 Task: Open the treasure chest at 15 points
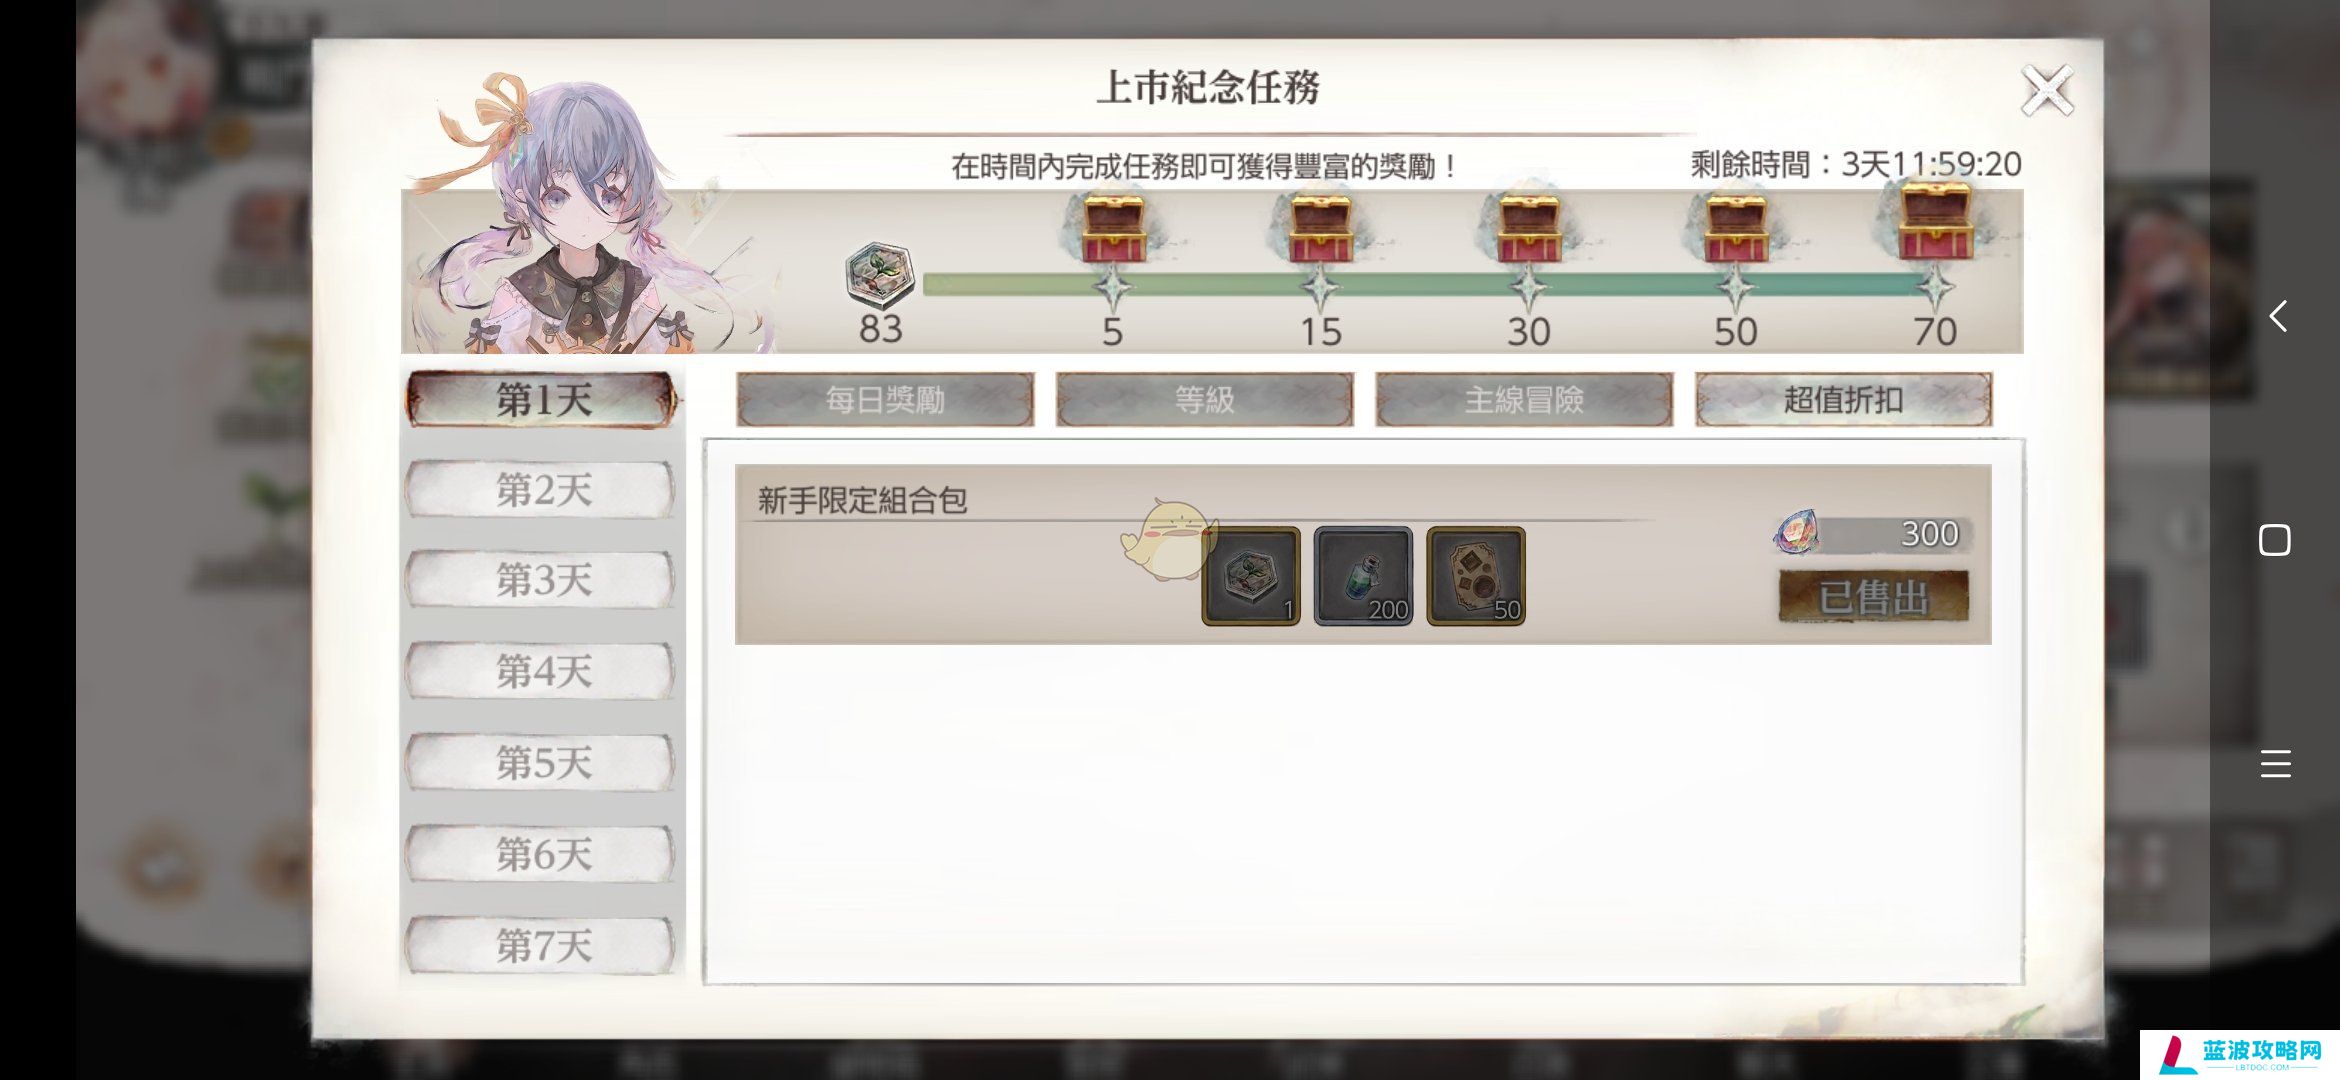tap(1320, 228)
